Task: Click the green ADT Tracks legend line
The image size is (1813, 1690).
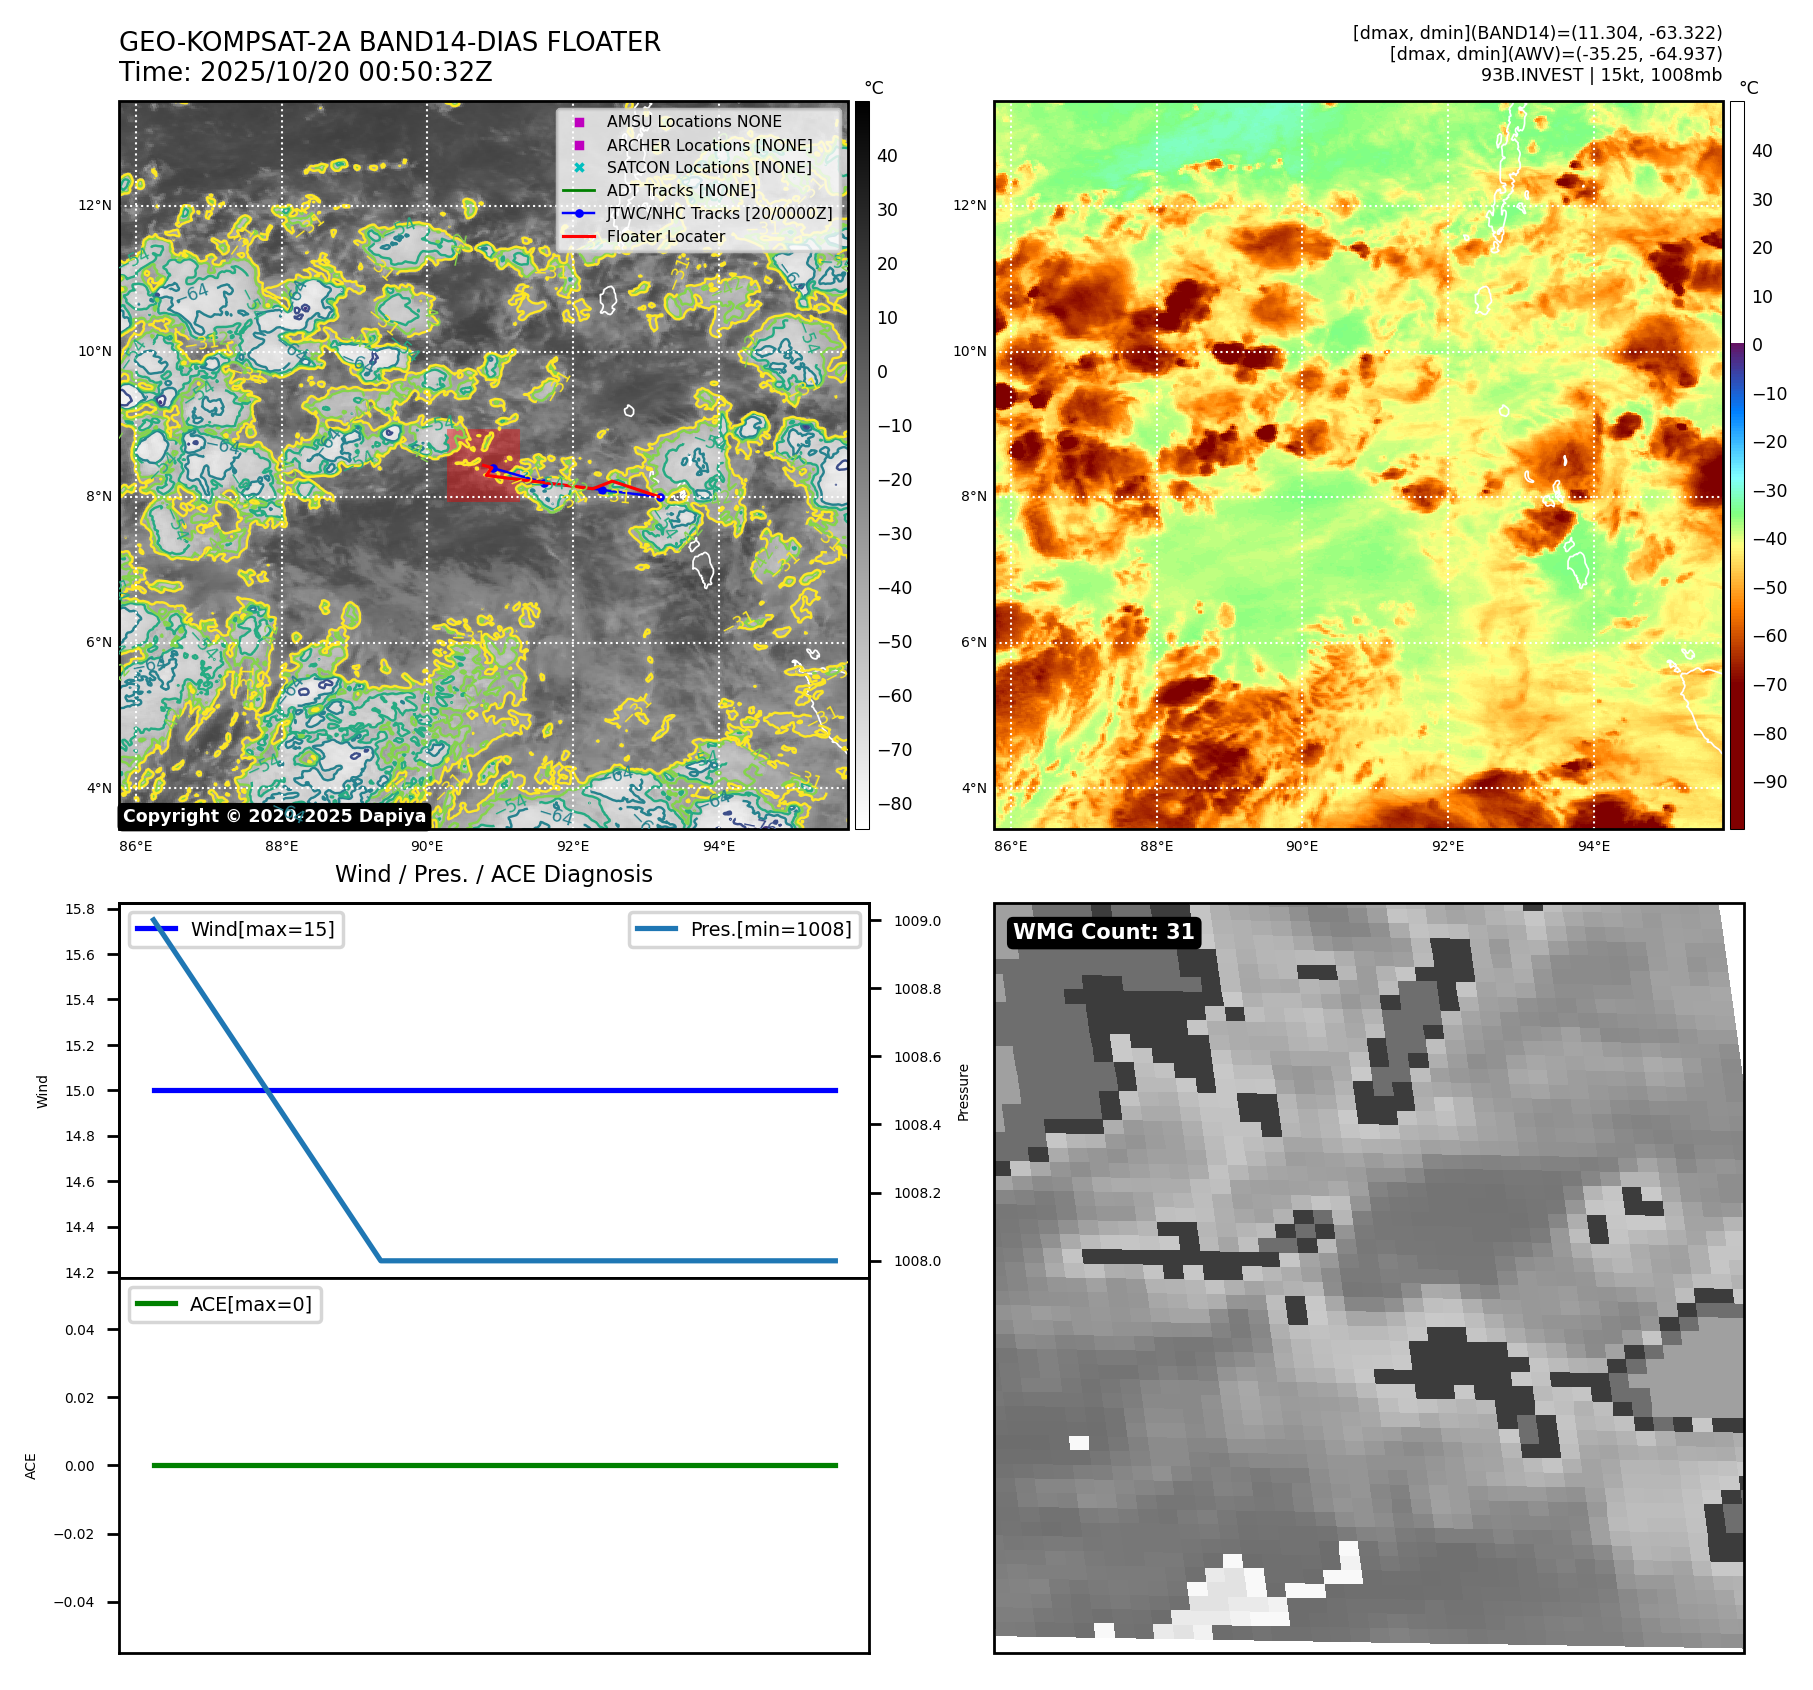Action: point(579,191)
